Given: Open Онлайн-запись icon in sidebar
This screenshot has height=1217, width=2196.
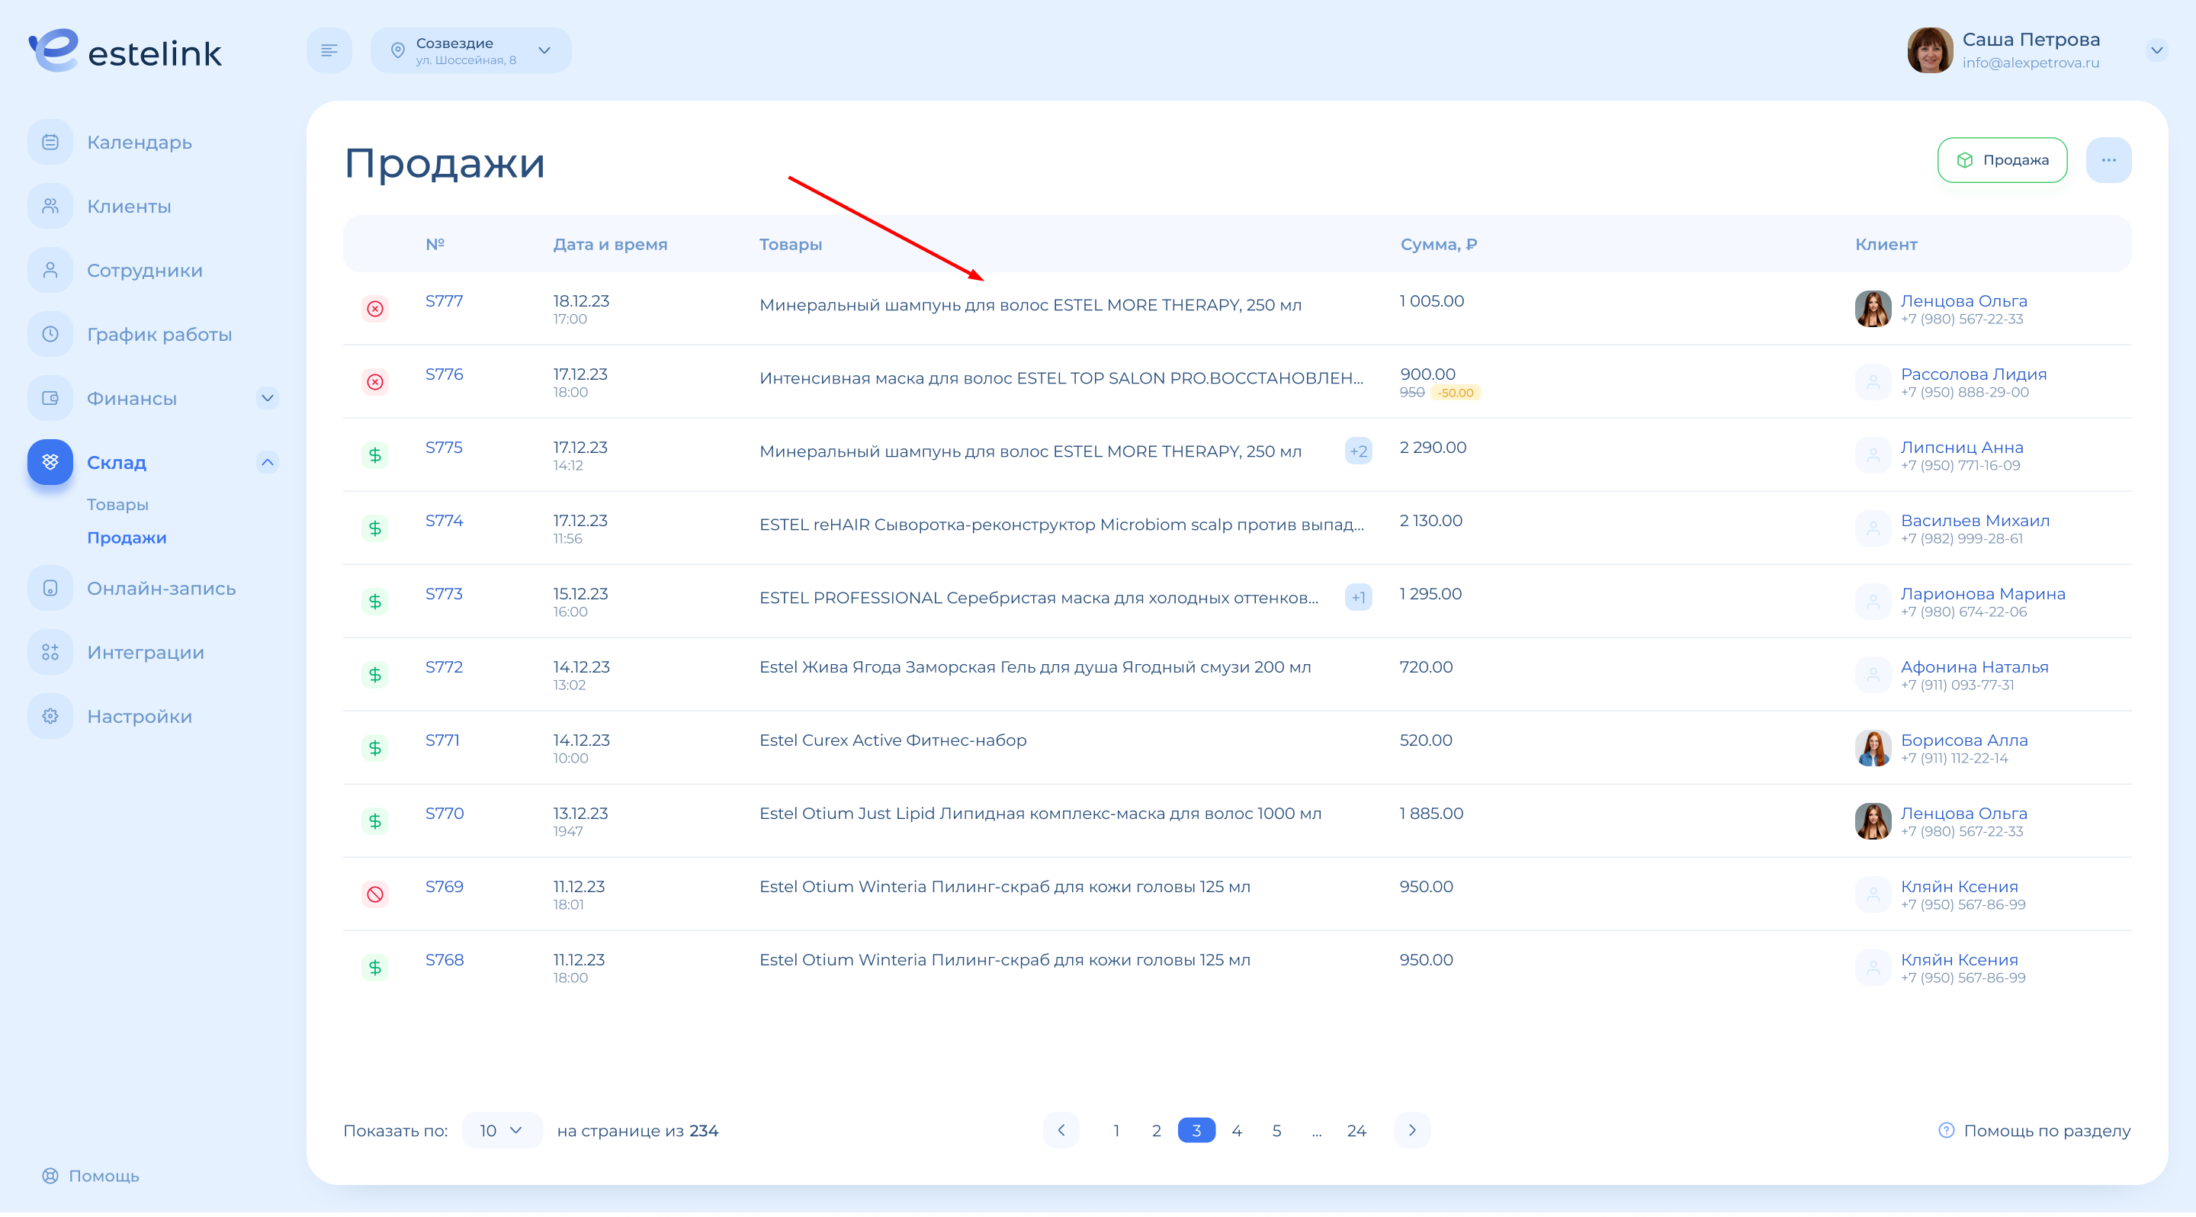Looking at the screenshot, I should coord(50,588).
